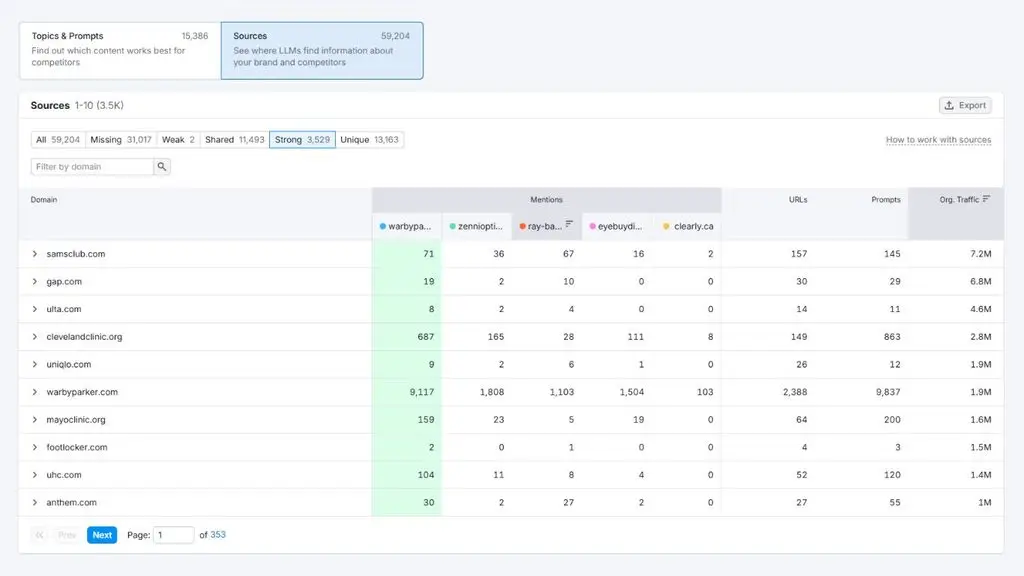Image resolution: width=1024 pixels, height=576 pixels.
Task: Expand the anthem.com row
Action: click(35, 503)
